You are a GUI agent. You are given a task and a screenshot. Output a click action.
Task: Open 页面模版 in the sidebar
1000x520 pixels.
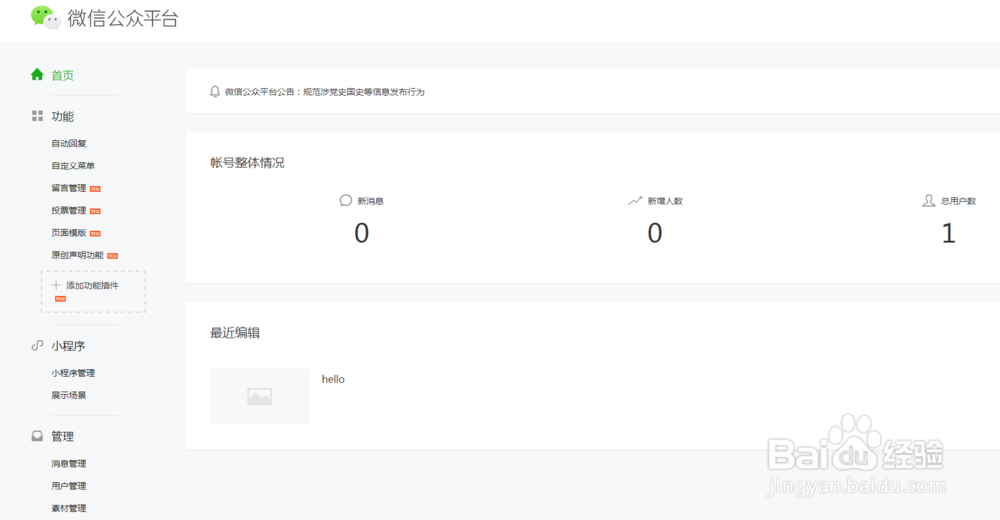(x=69, y=233)
